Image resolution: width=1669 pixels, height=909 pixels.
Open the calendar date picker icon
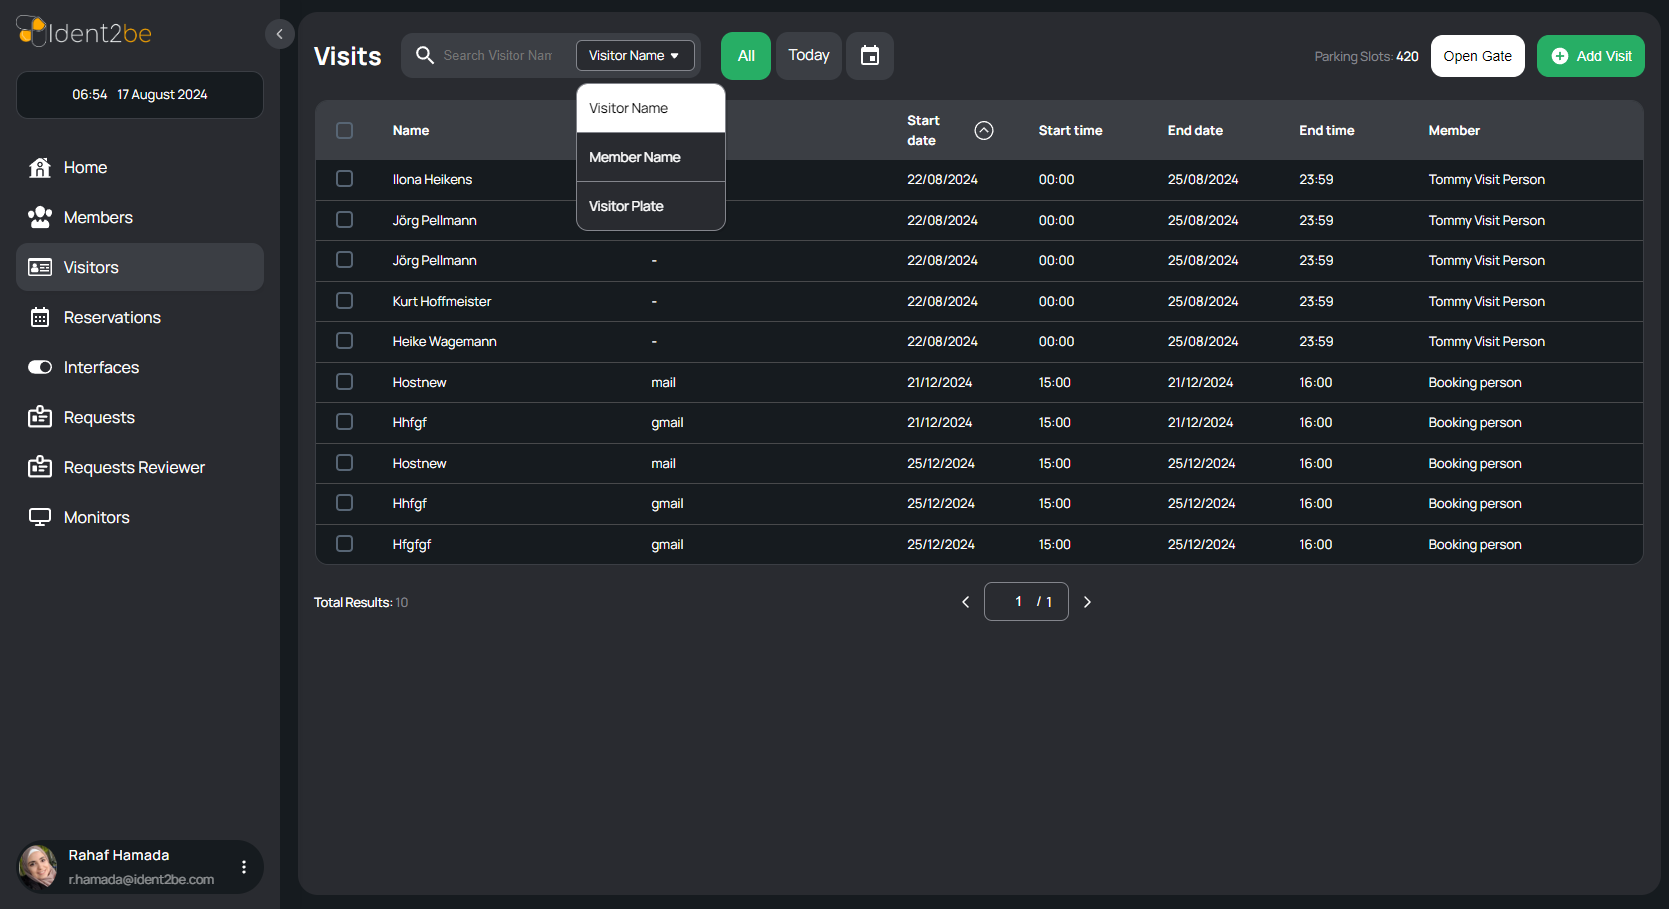(870, 56)
